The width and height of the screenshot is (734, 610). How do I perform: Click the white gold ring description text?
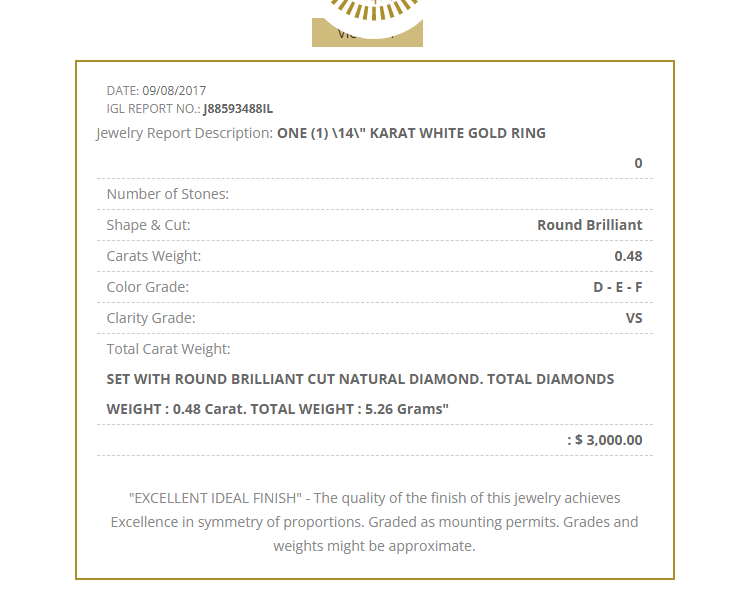[x=411, y=133]
